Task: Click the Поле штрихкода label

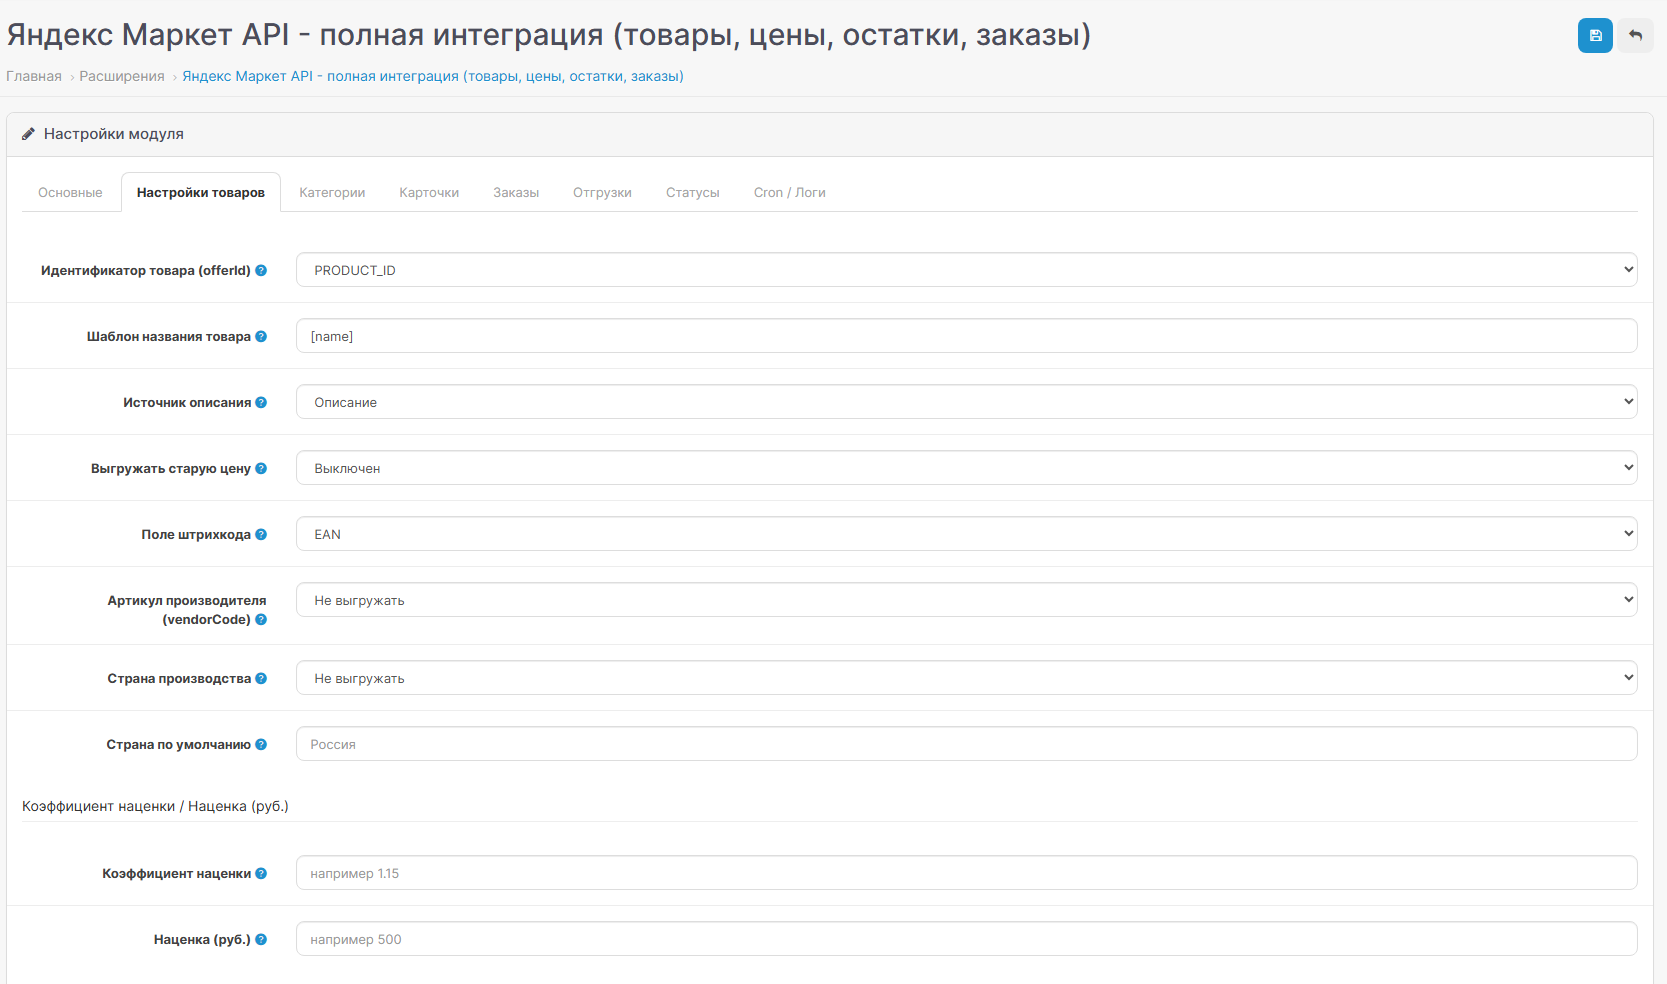Action: [196, 534]
